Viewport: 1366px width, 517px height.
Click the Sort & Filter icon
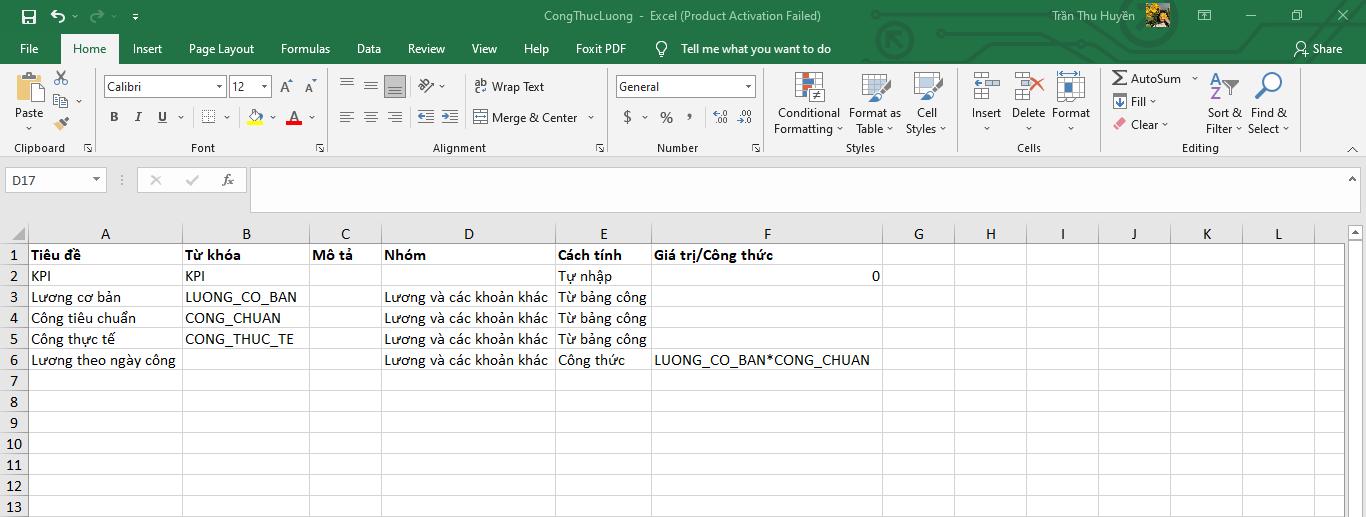tap(1224, 104)
